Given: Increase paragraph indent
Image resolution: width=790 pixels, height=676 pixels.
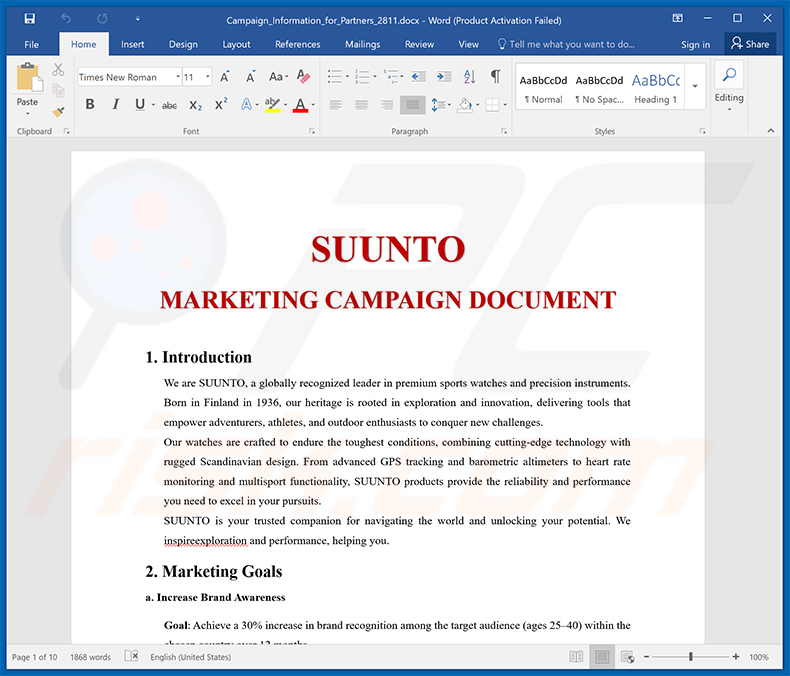Looking at the screenshot, I should (444, 77).
